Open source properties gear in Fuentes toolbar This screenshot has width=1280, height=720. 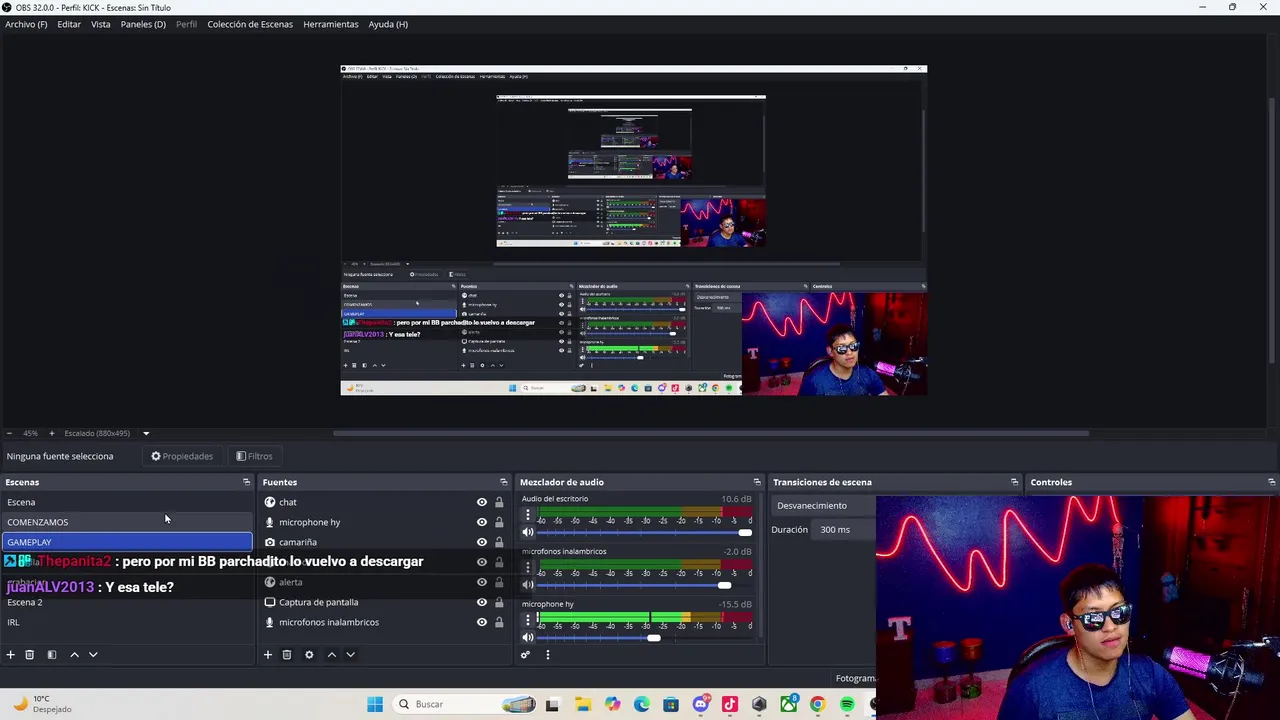309,655
